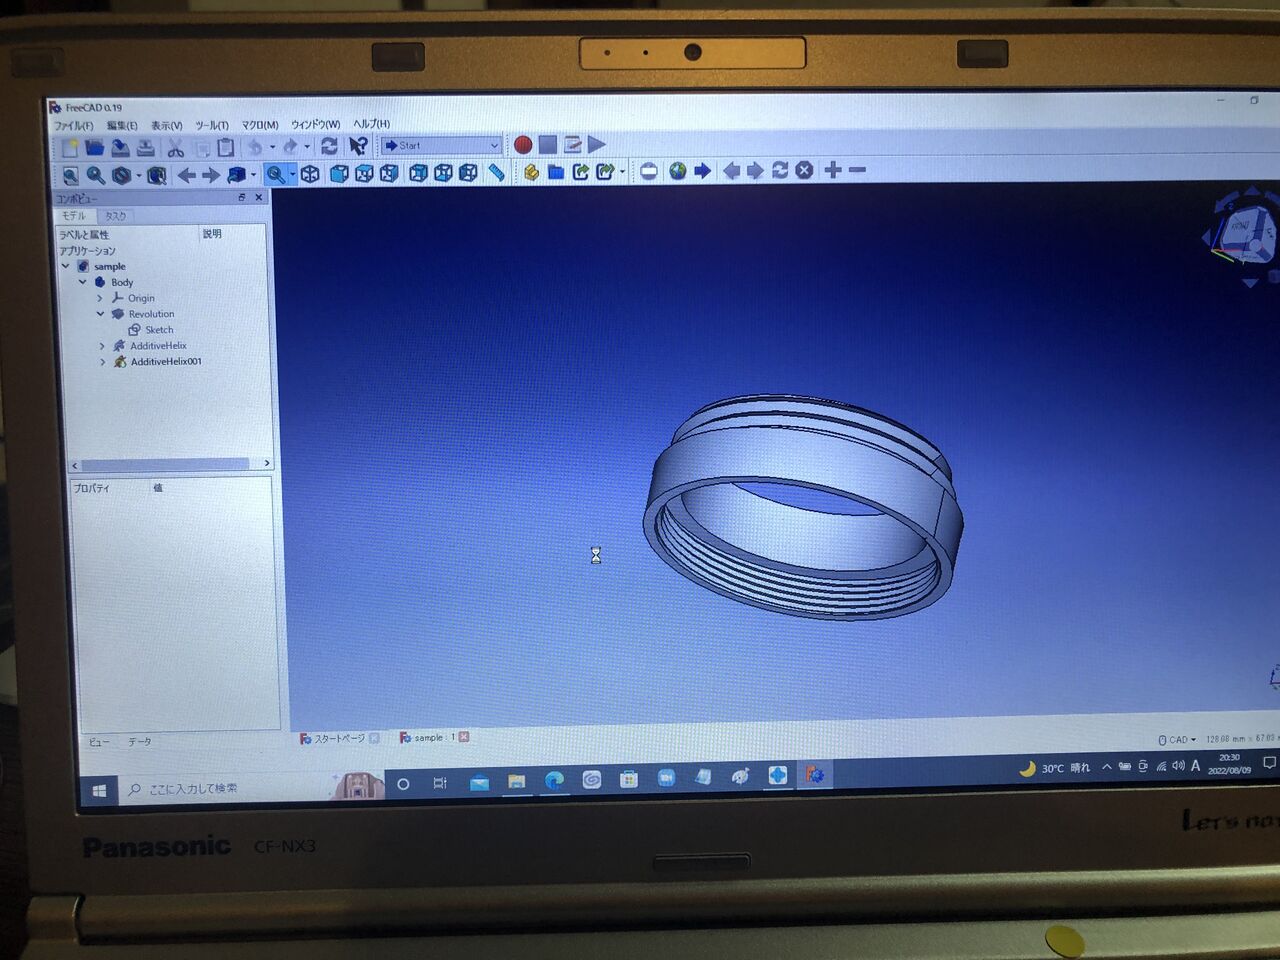Expand the Origin tree node

(x=99, y=298)
